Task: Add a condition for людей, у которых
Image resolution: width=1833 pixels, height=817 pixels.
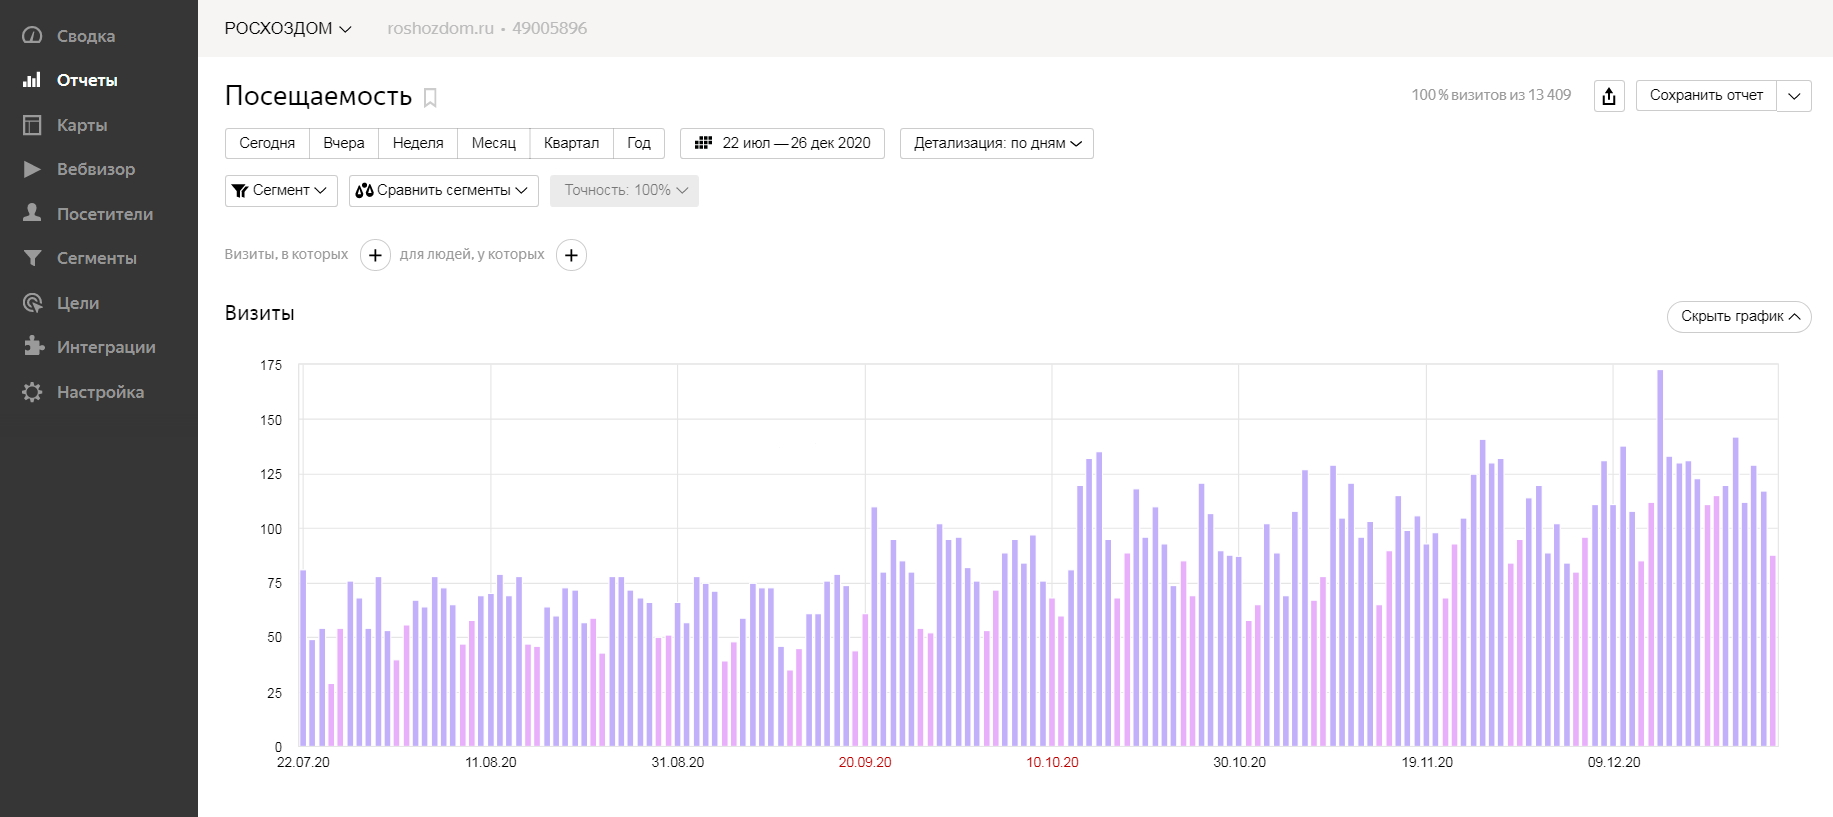Action: [571, 255]
